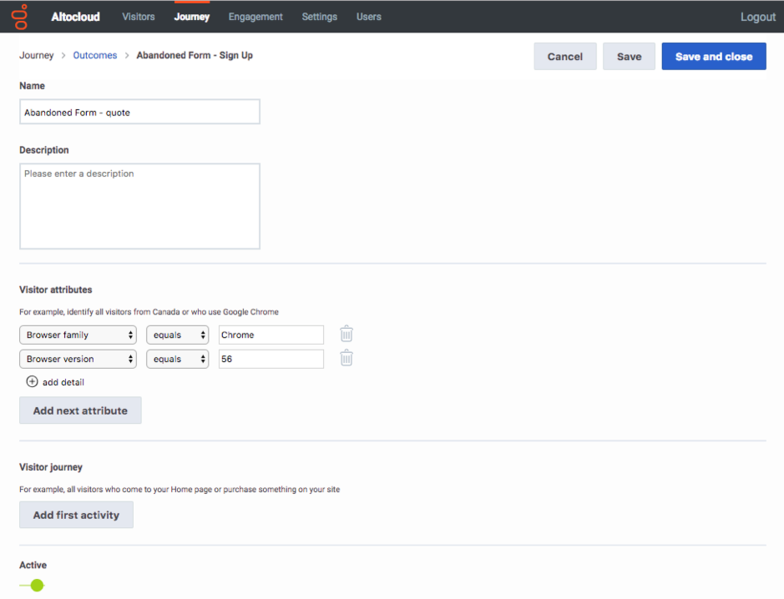
Task: Click the Cancel button
Action: (565, 56)
